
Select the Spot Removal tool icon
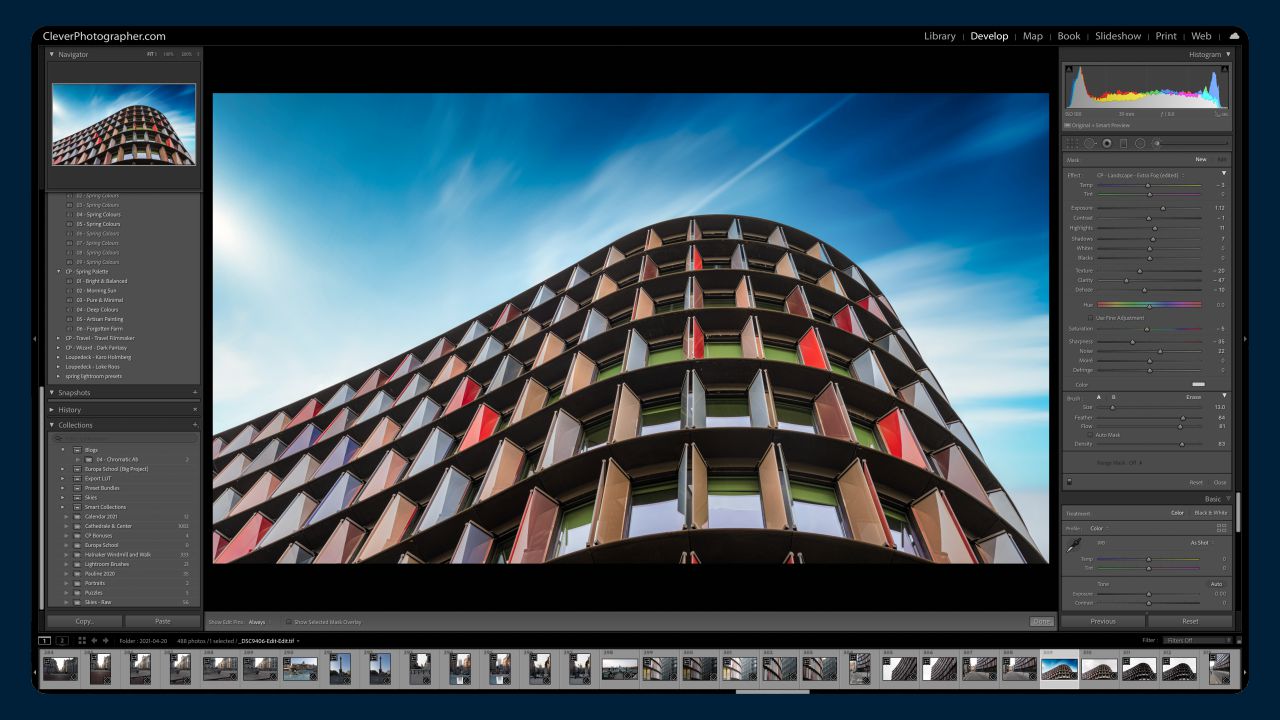point(1090,143)
